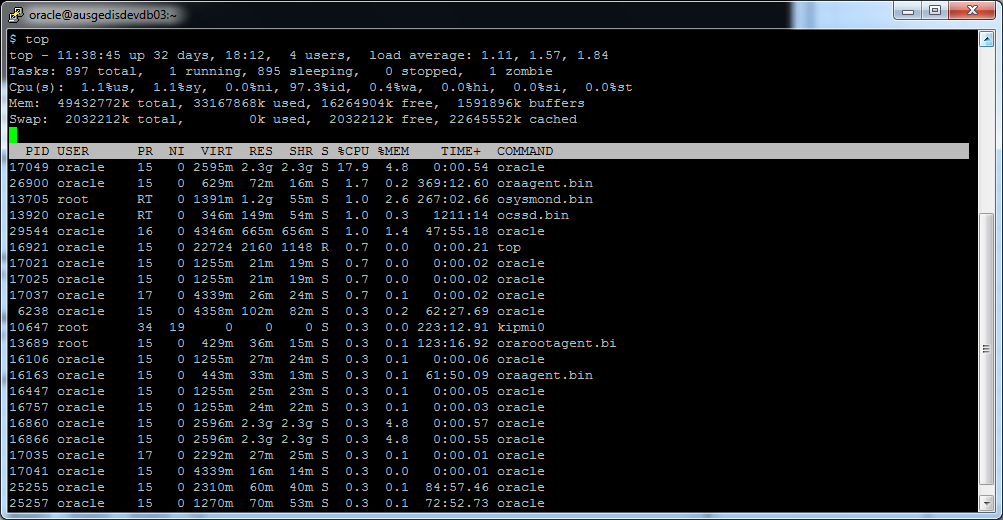Viewport: 1003px width, 520px height.
Task: Click PID 25257 in last row
Action: tap(29, 503)
